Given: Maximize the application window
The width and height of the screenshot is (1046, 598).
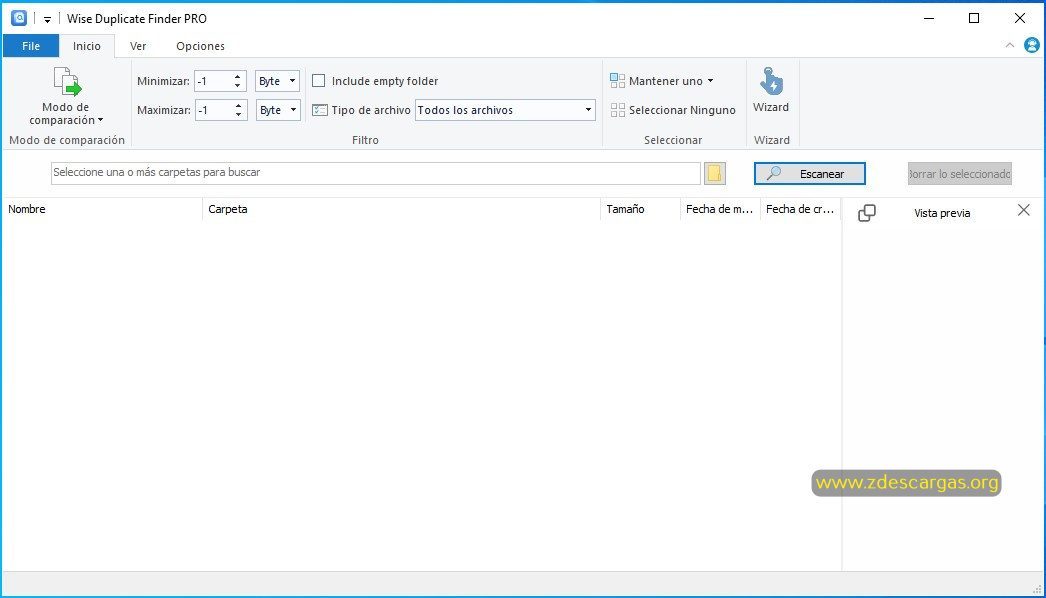Looking at the screenshot, I should click(x=974, y=18).
